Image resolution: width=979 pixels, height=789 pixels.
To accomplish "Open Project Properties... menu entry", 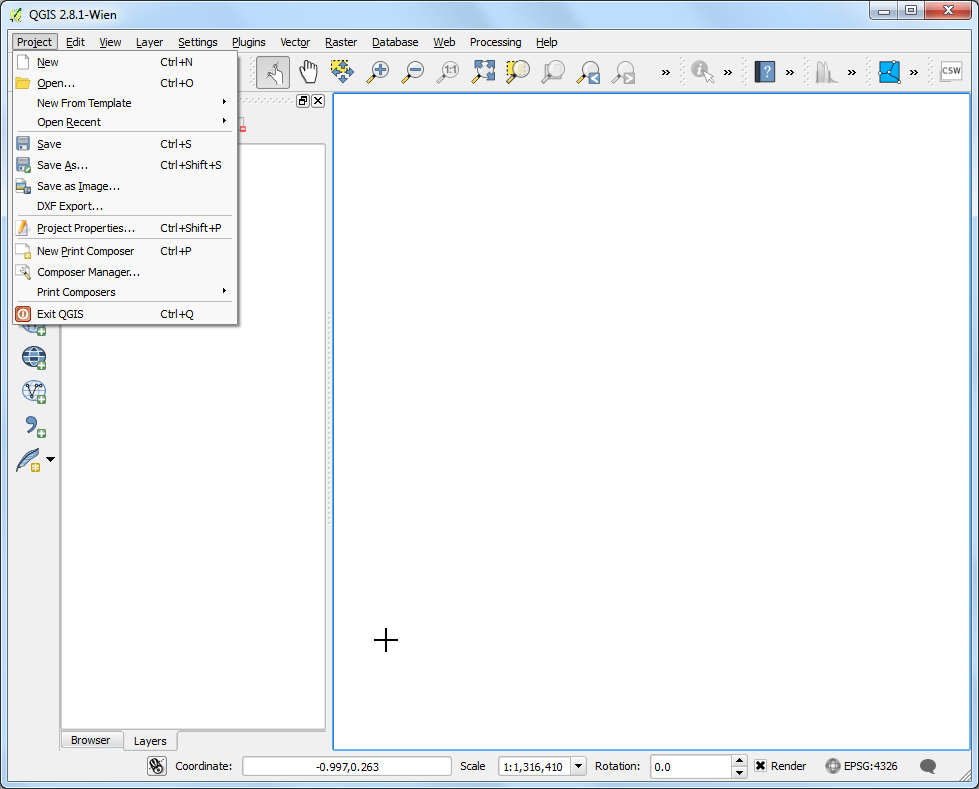I will coord(125,228).
